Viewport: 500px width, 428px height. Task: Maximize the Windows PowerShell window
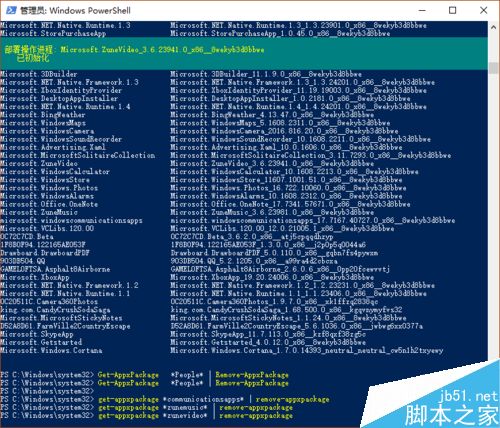click(x=452, y=10)
